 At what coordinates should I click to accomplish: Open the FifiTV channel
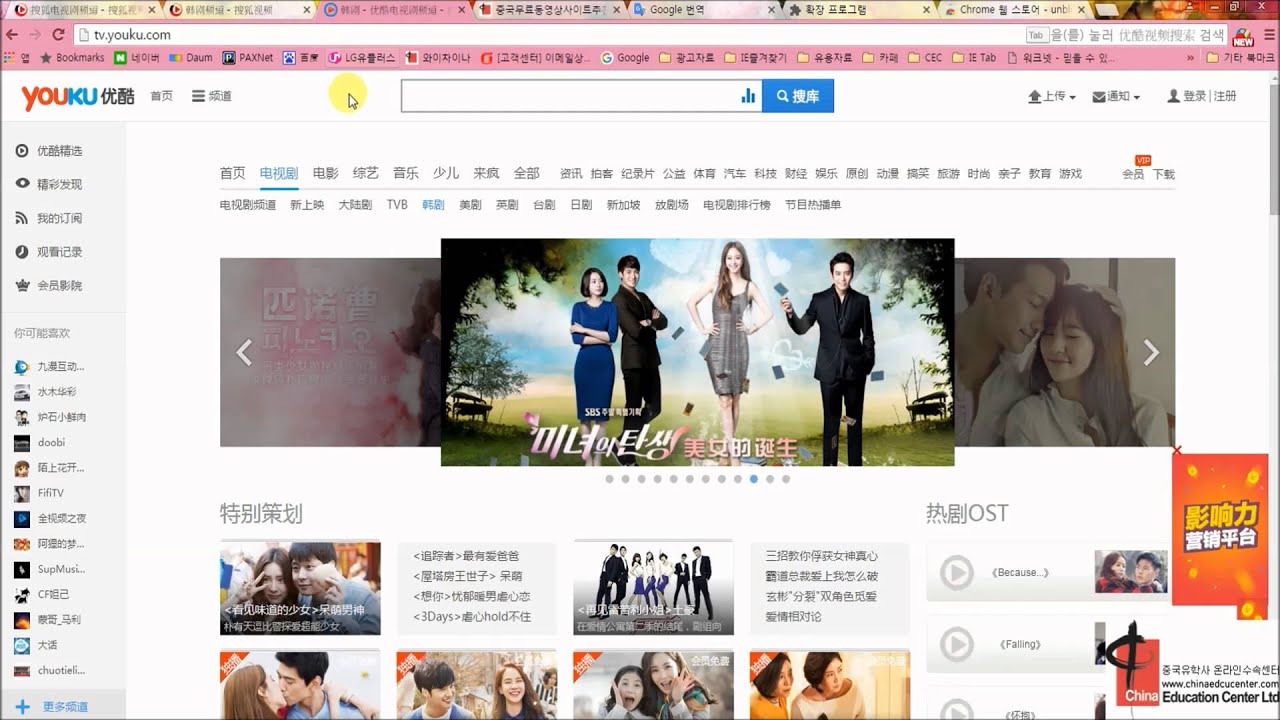click(50, 493)
